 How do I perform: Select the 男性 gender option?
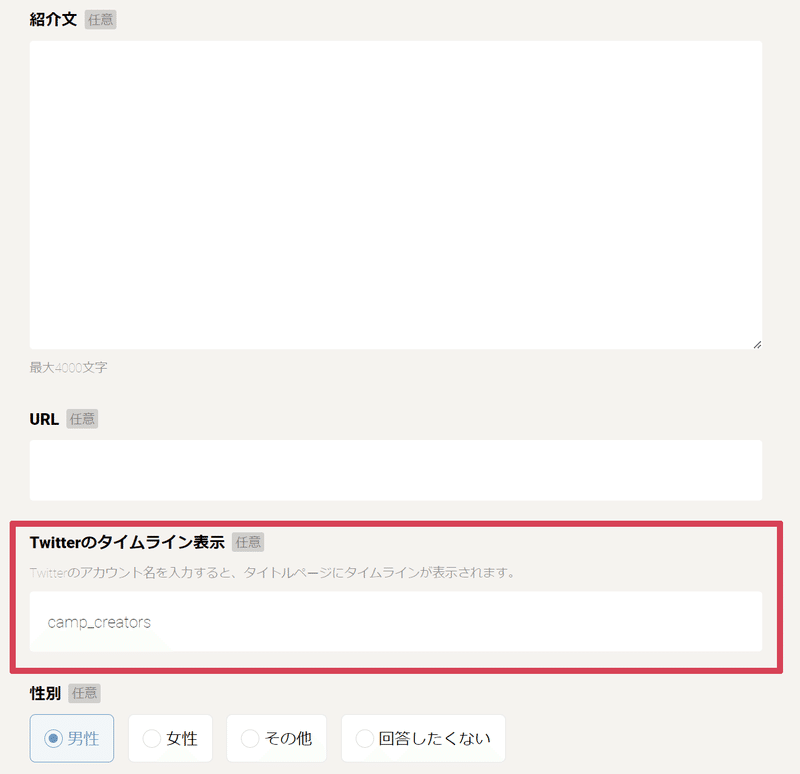(x=72, y=738)
